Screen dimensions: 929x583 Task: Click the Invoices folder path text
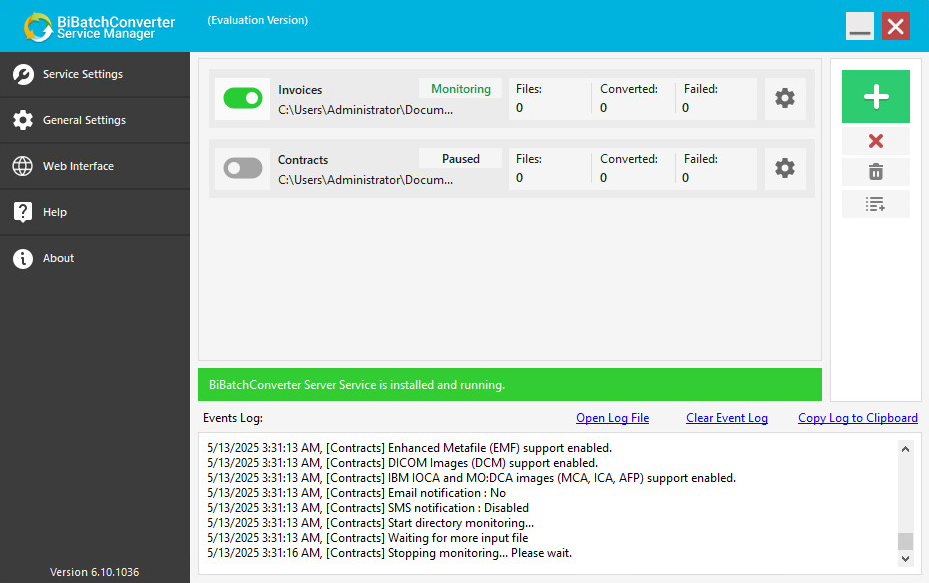pos(366,110)
